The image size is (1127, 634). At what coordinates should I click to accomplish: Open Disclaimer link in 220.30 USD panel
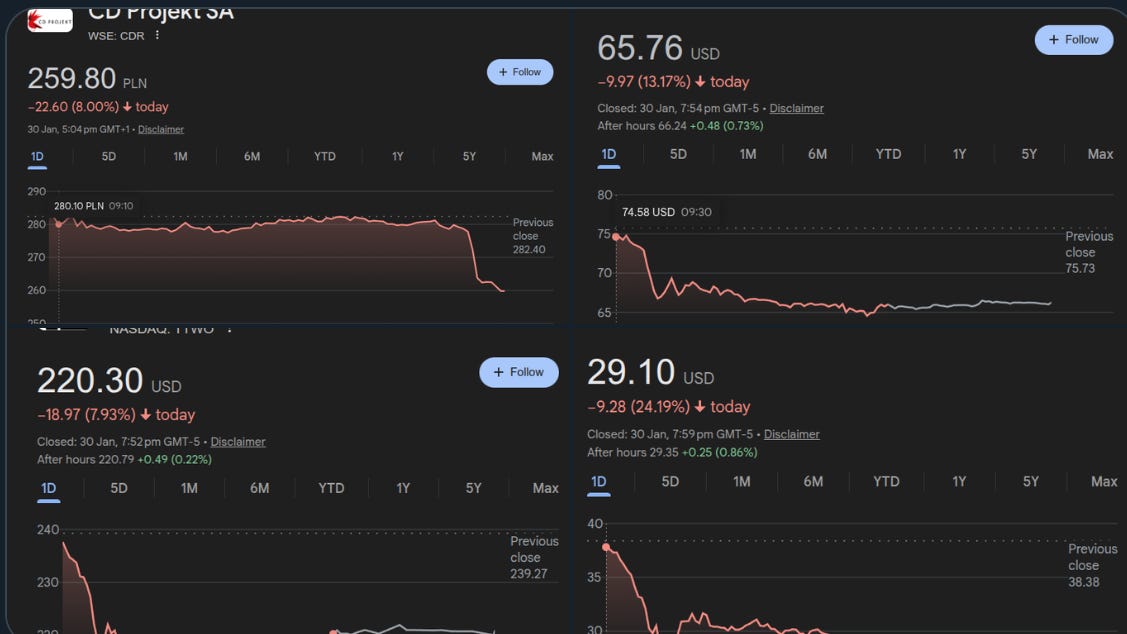pyautogui.click(x=238, y=441)
